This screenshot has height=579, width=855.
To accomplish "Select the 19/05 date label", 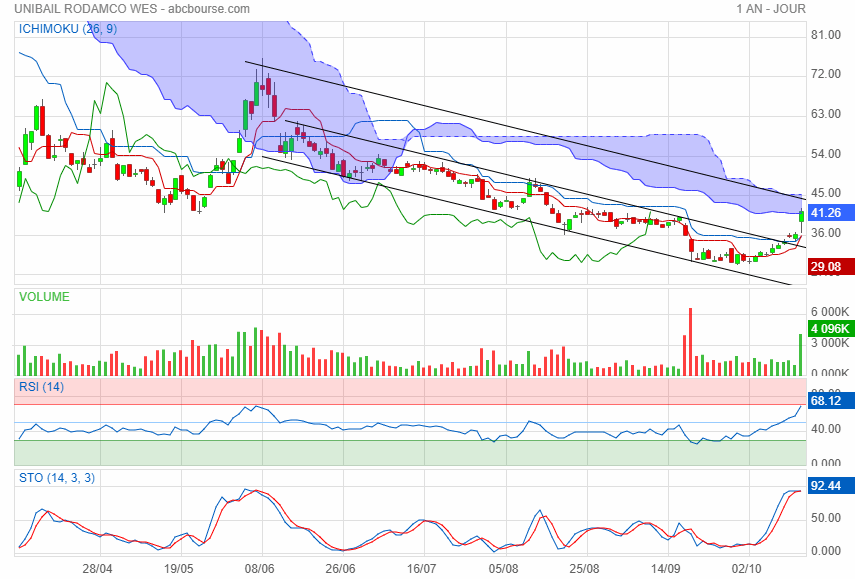I will pyautogui.click(x=178, y=569).
